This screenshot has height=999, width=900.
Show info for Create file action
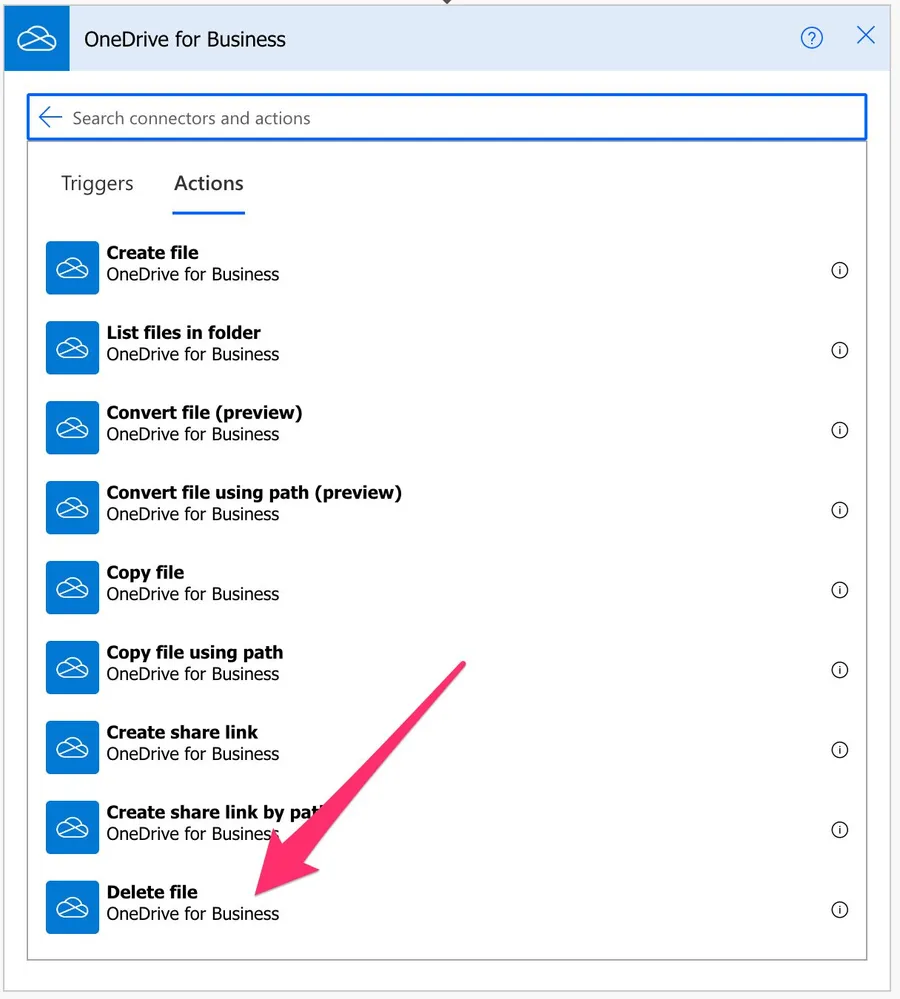click(840, 270)
